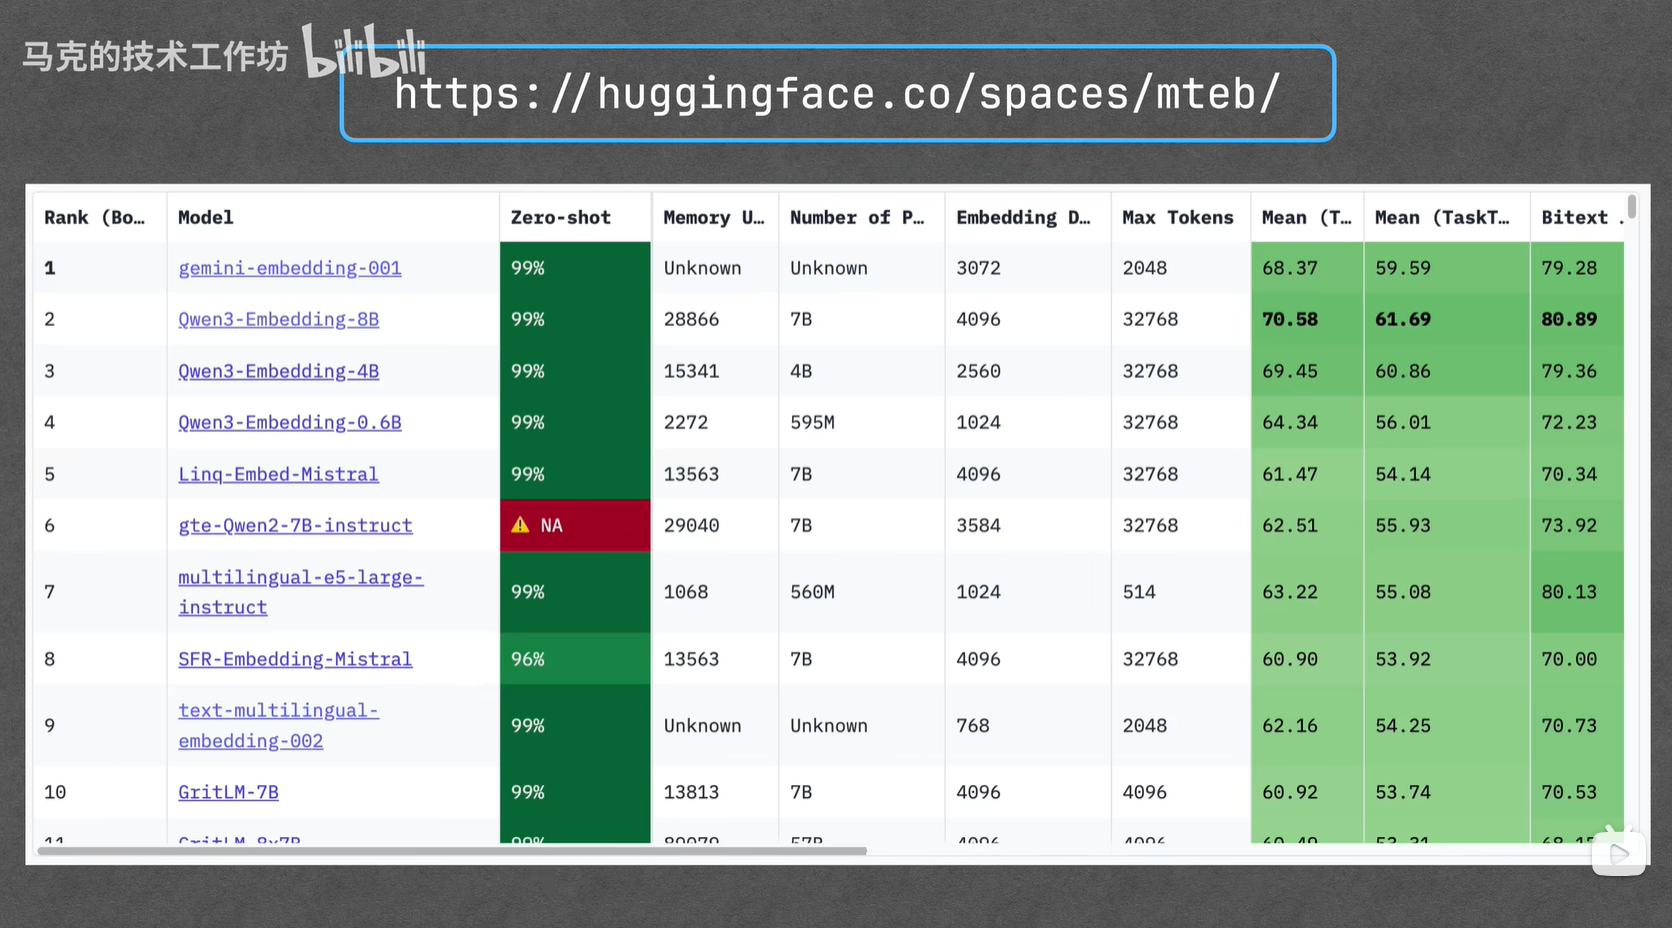Sort by the Mean (T… column header
Image resolution: width=1672 pixels, height=928 pixels.
tap(1306, 217)
